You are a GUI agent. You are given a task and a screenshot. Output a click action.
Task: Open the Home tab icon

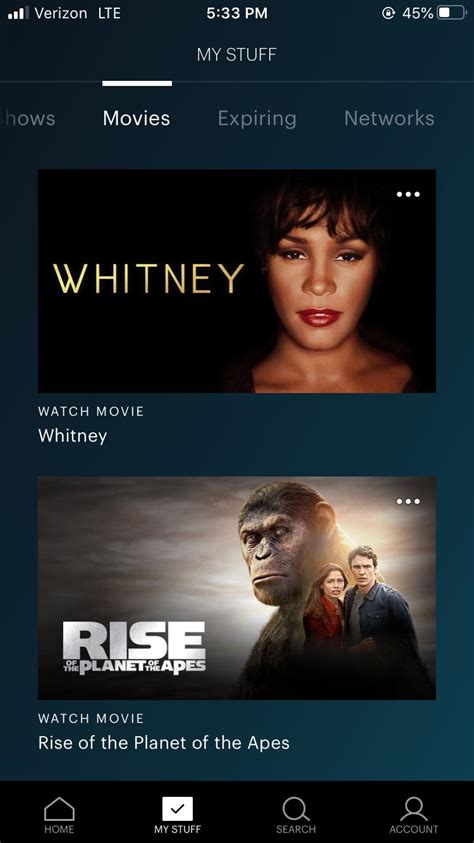[59, 810]
